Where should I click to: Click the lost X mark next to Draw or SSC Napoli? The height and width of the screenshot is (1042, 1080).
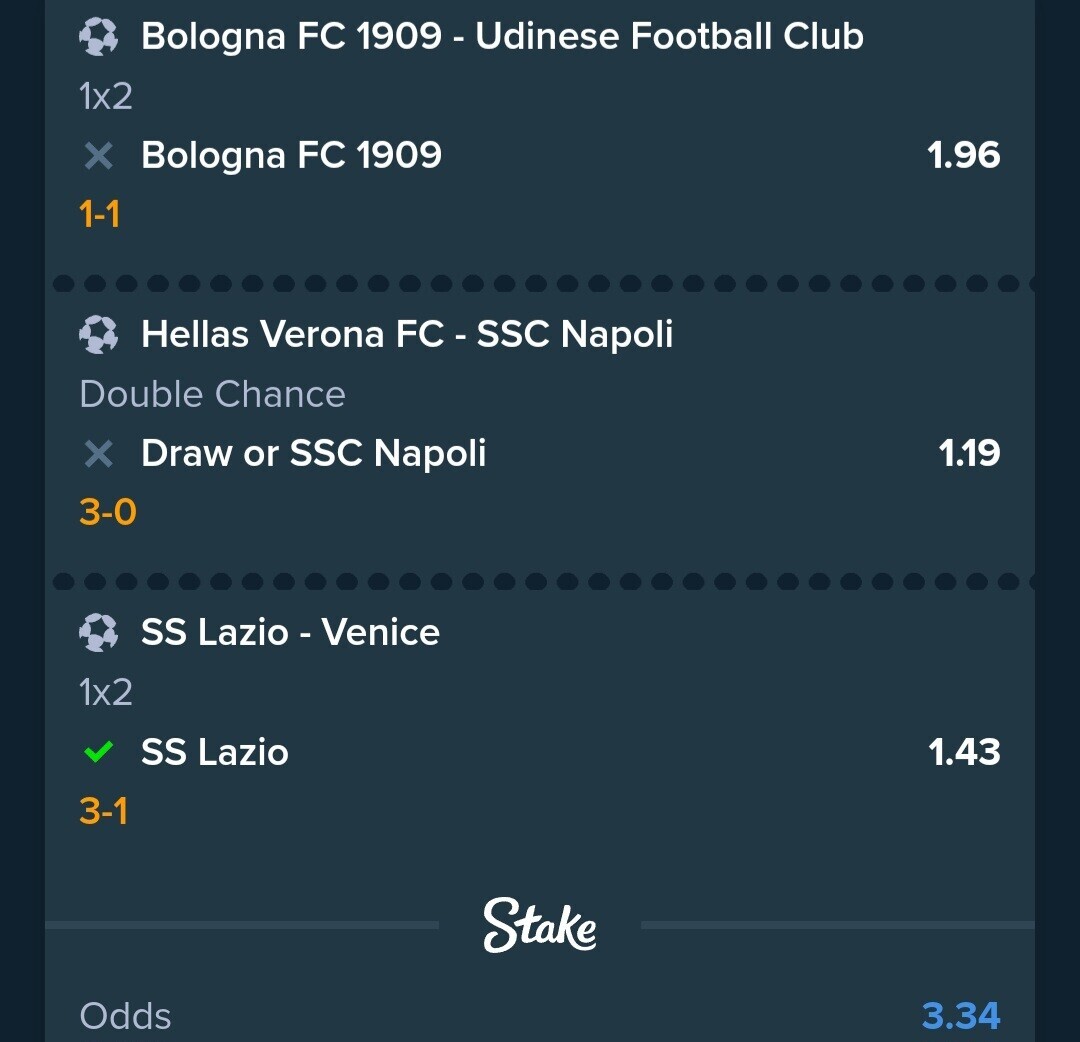pyautogui.click(x=98, y=454)
